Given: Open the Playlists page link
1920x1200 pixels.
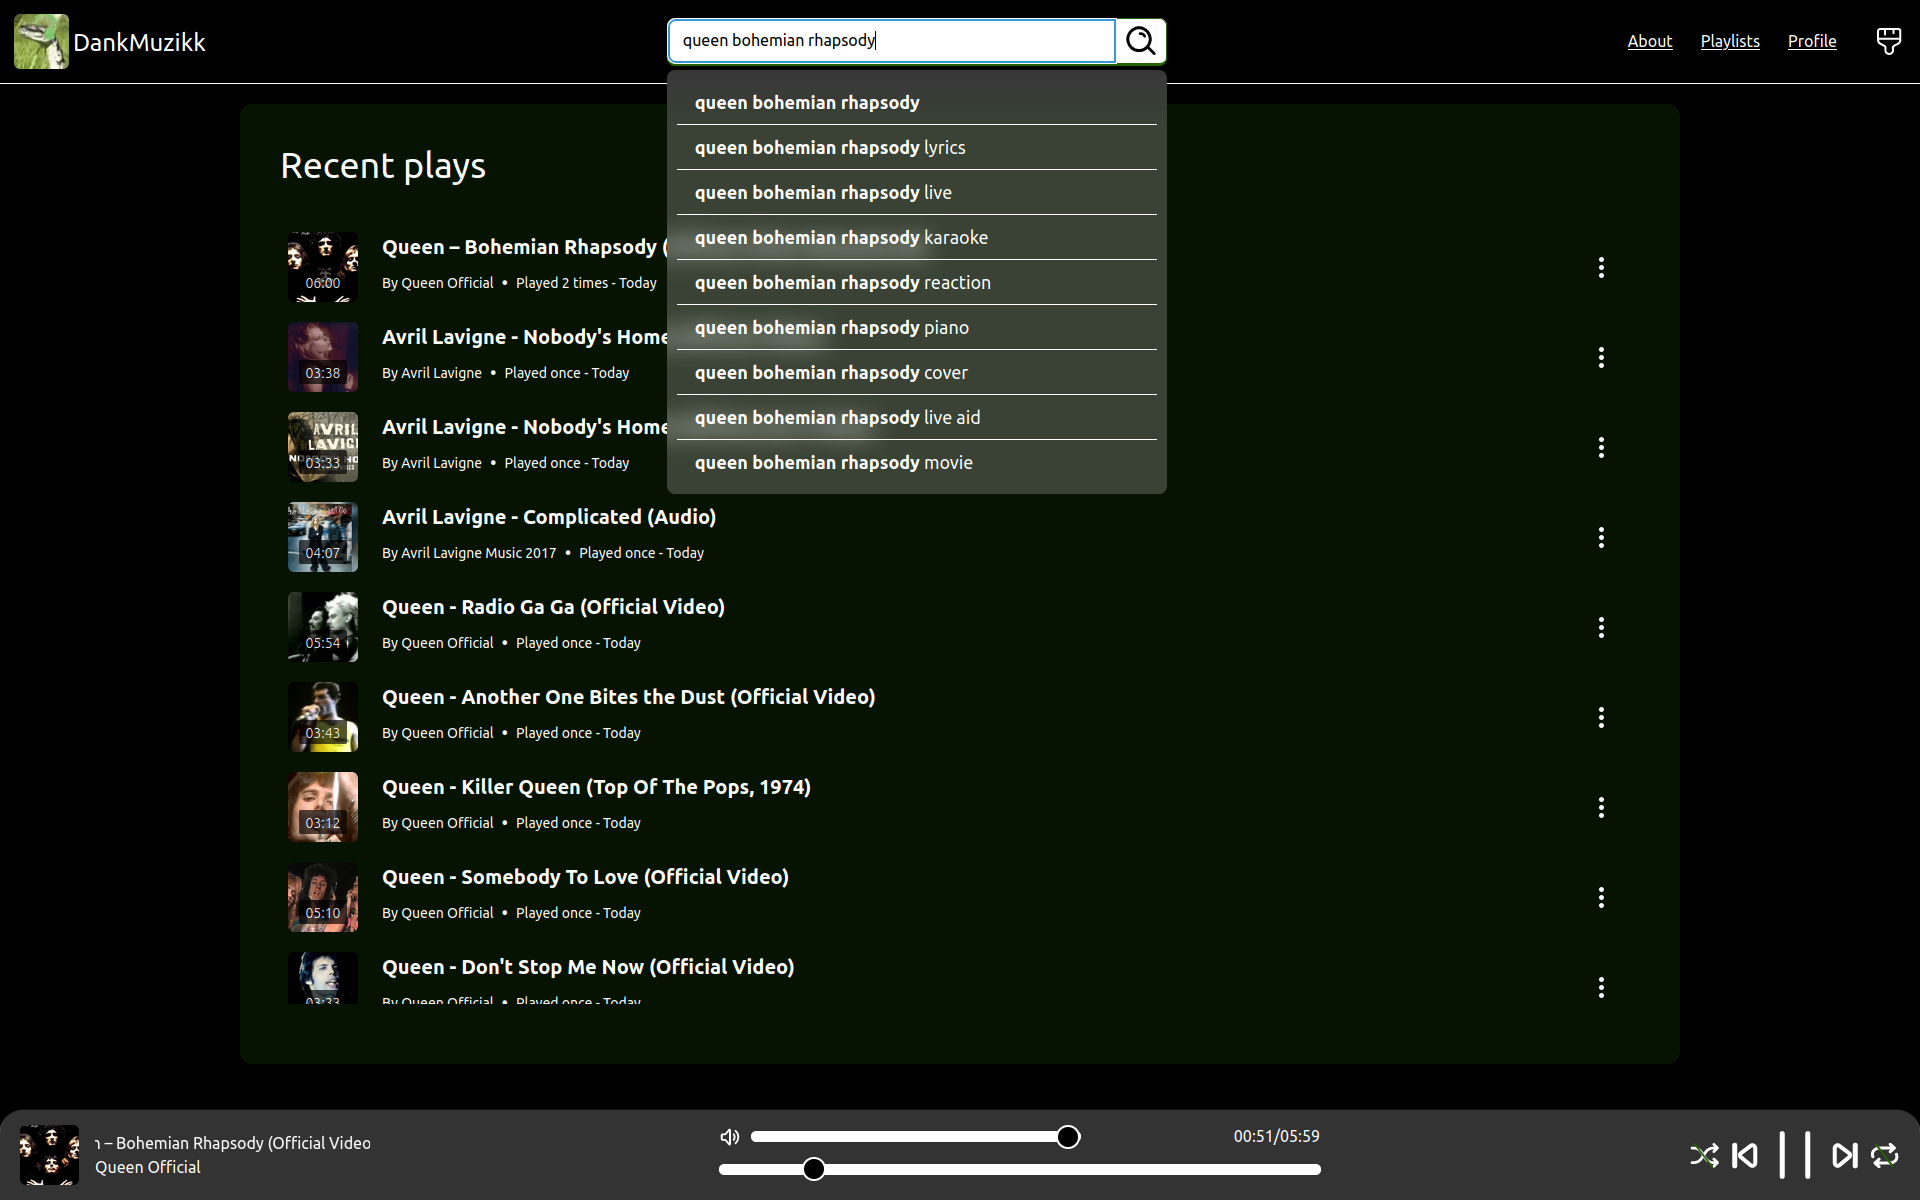Looking at the screenshot, I should (x=1729, y=41).
